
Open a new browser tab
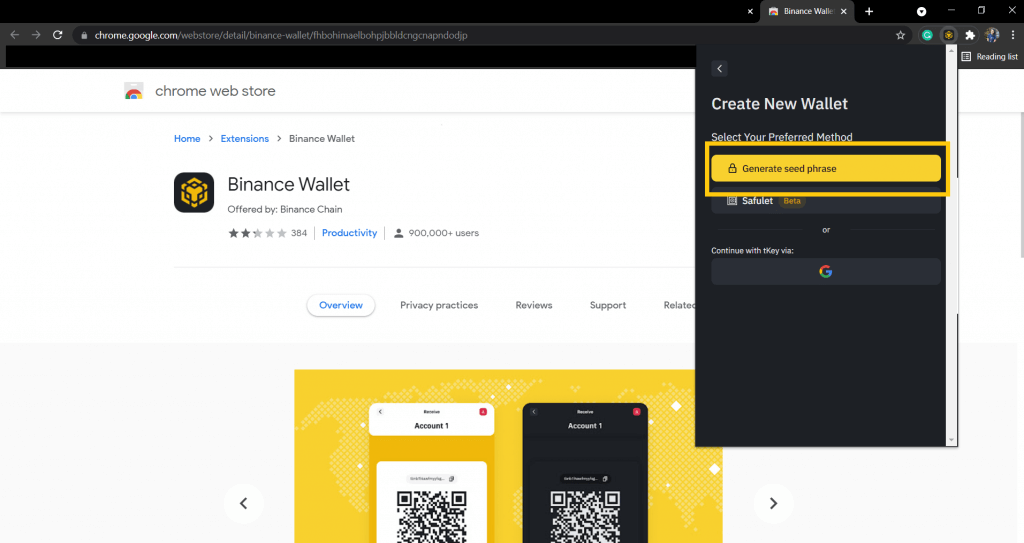[x=869, y=11]
